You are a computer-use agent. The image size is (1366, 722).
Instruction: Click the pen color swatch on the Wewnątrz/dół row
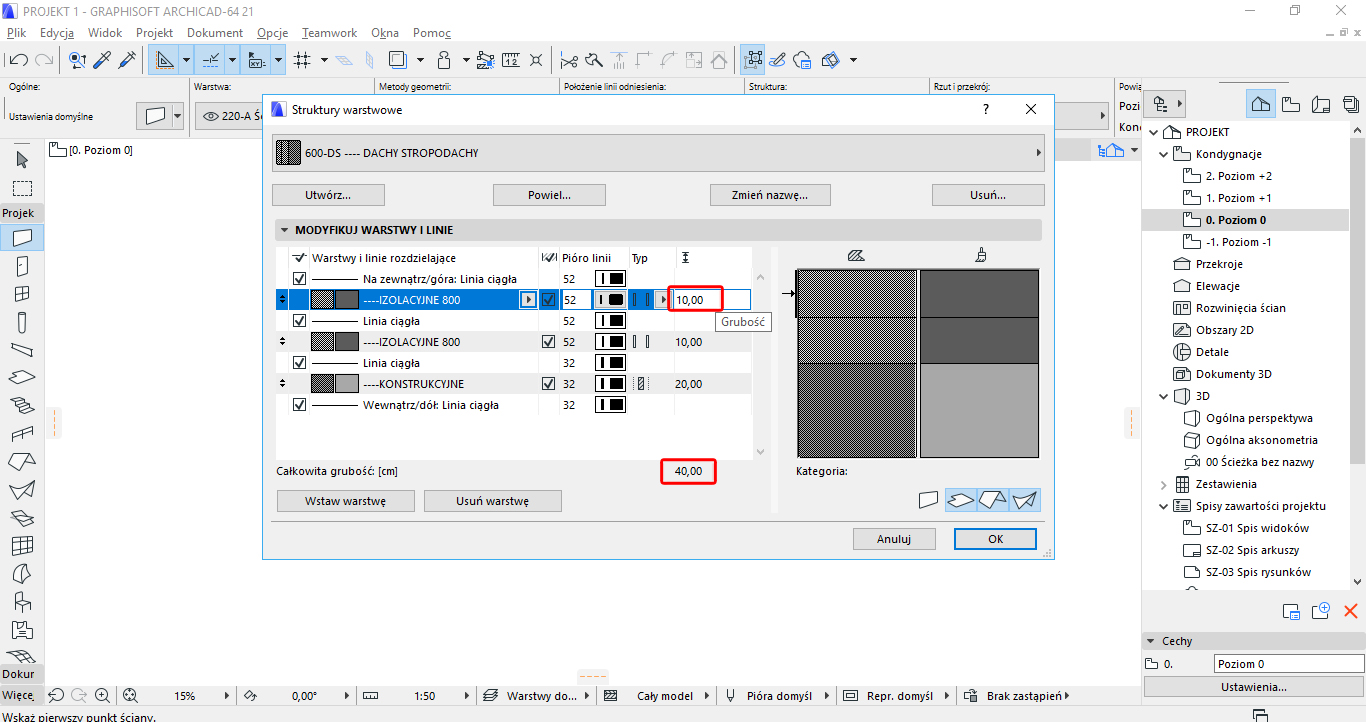(x=610, y=405)
